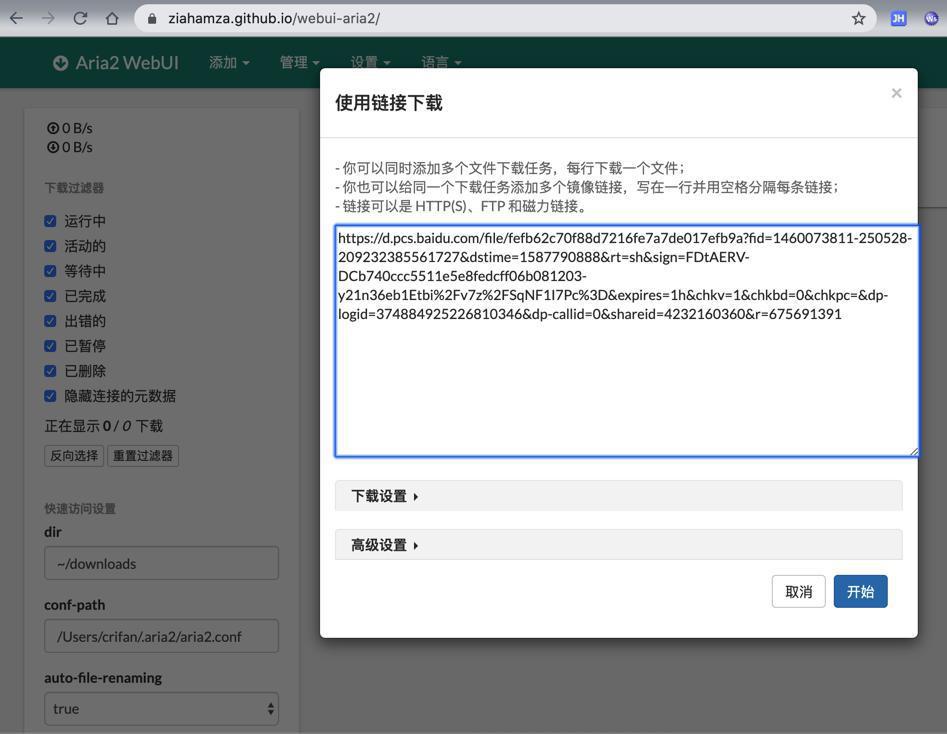Click the instruction line ending 每行下载一个文件
Viewport: 947px width, 734px height.
click(x=510, y=168)
